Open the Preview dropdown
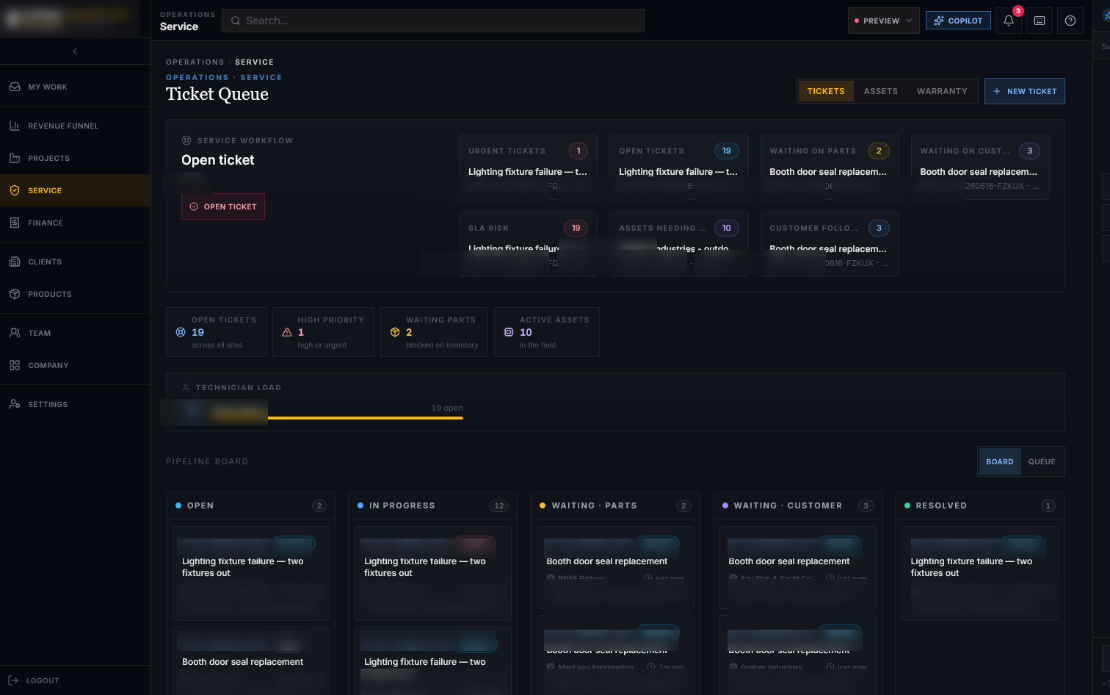The height and width of the screenshot is (695, 1110). click(883, 21)
